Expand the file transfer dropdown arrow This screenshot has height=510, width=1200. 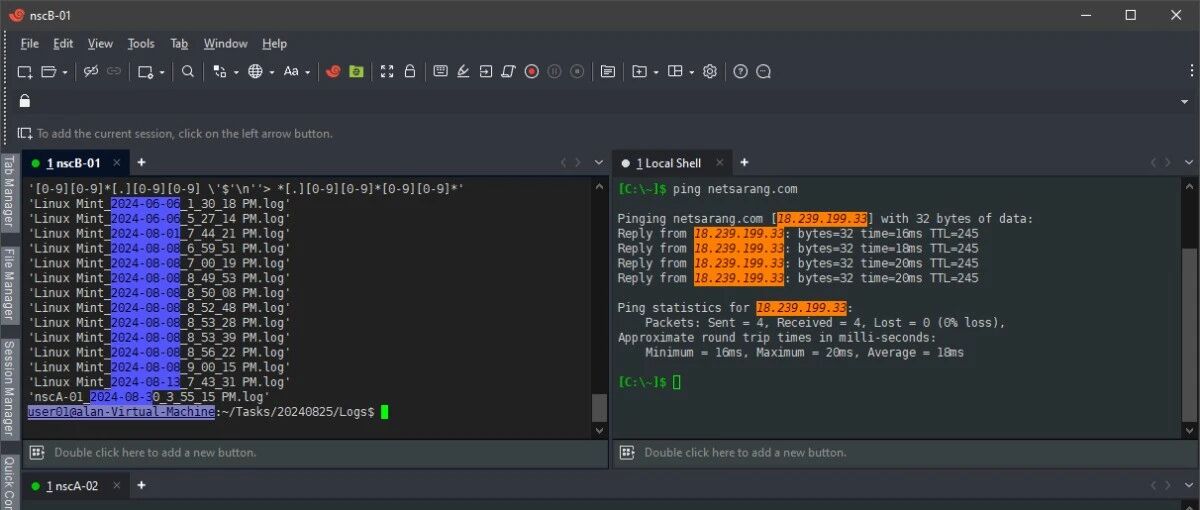tap(237, 72)
